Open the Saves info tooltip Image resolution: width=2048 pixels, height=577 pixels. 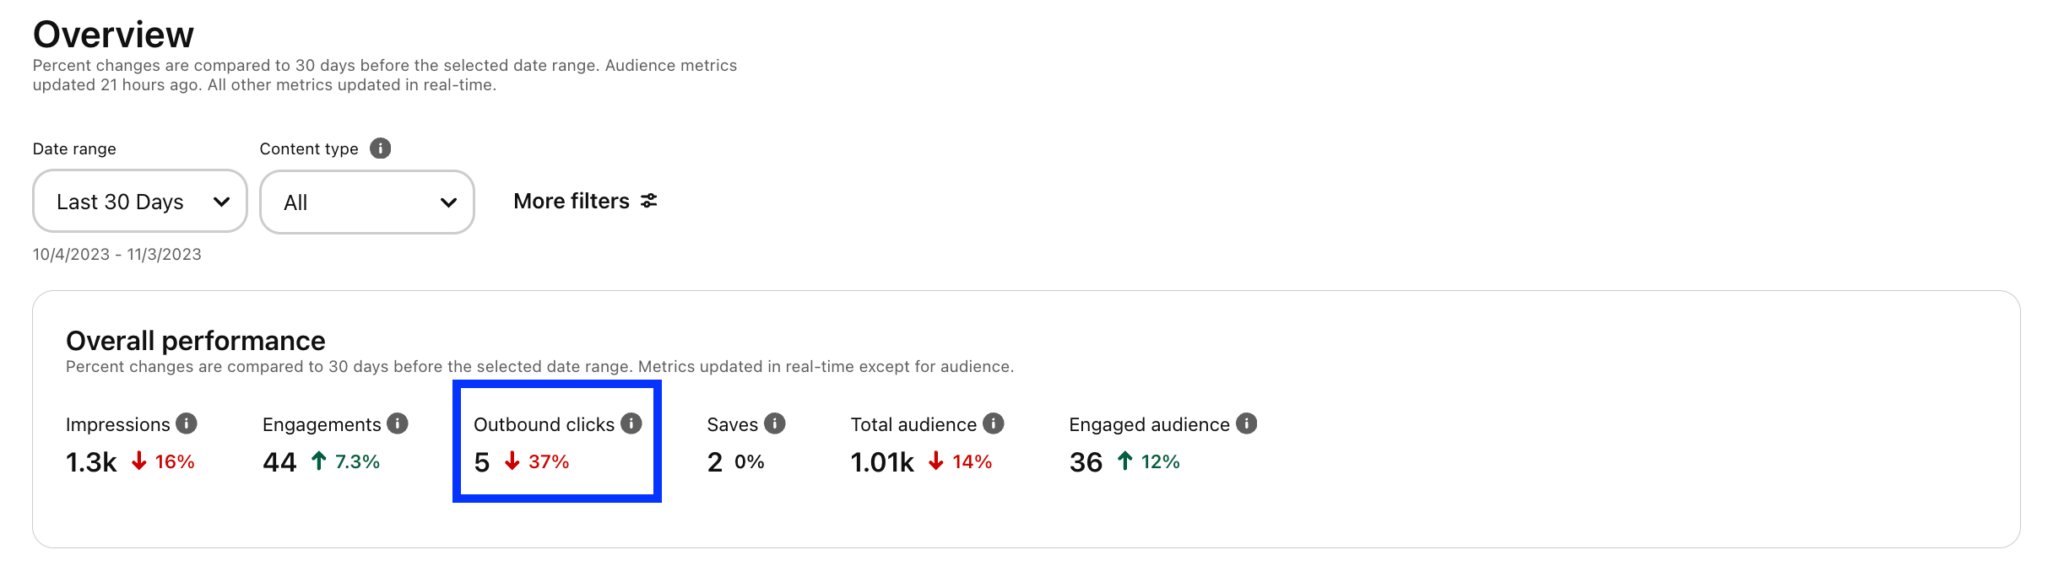coord(776,423)
